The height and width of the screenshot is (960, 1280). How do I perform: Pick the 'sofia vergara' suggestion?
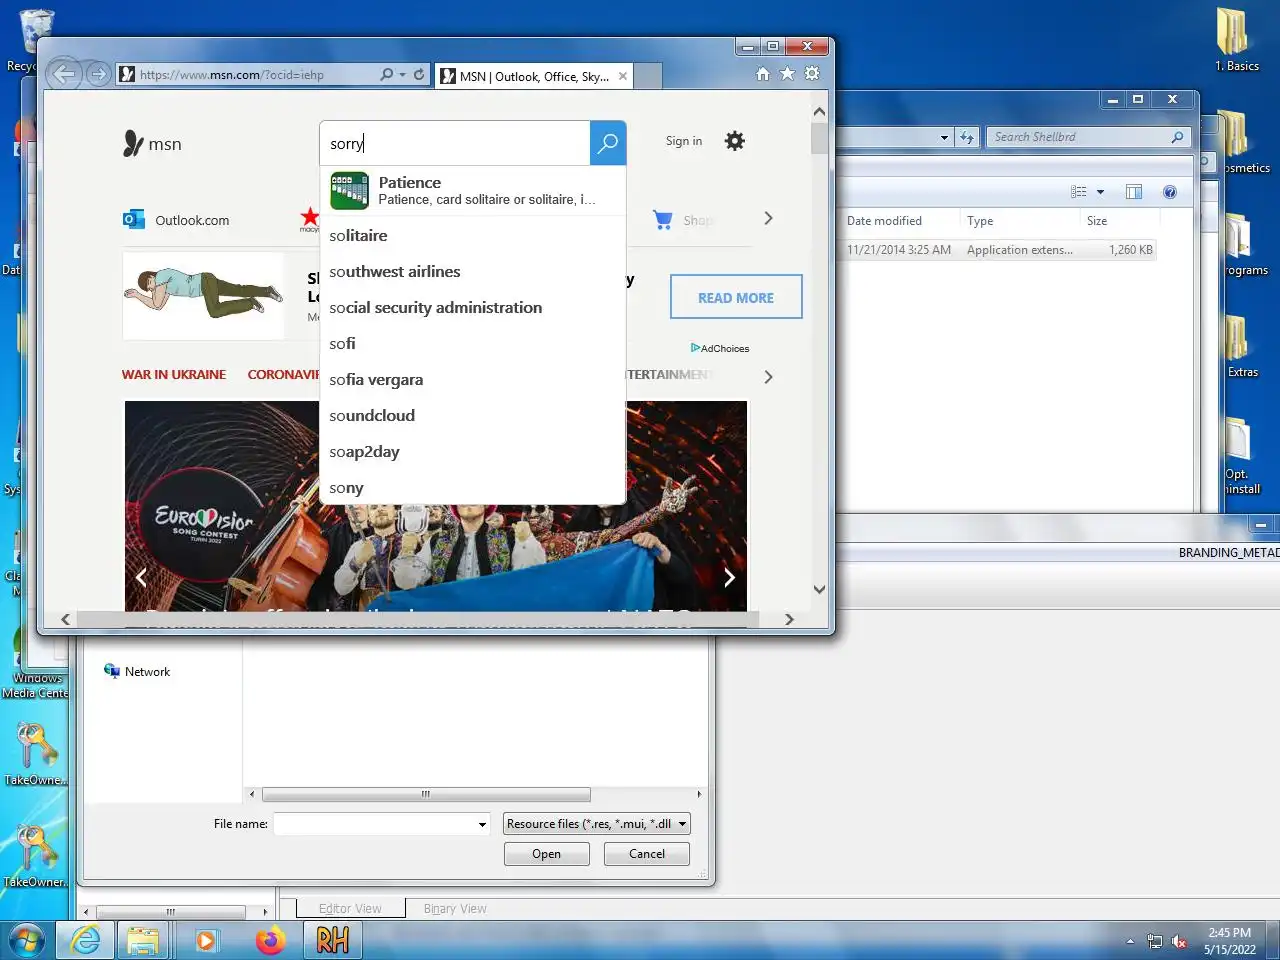pos(472,380)
